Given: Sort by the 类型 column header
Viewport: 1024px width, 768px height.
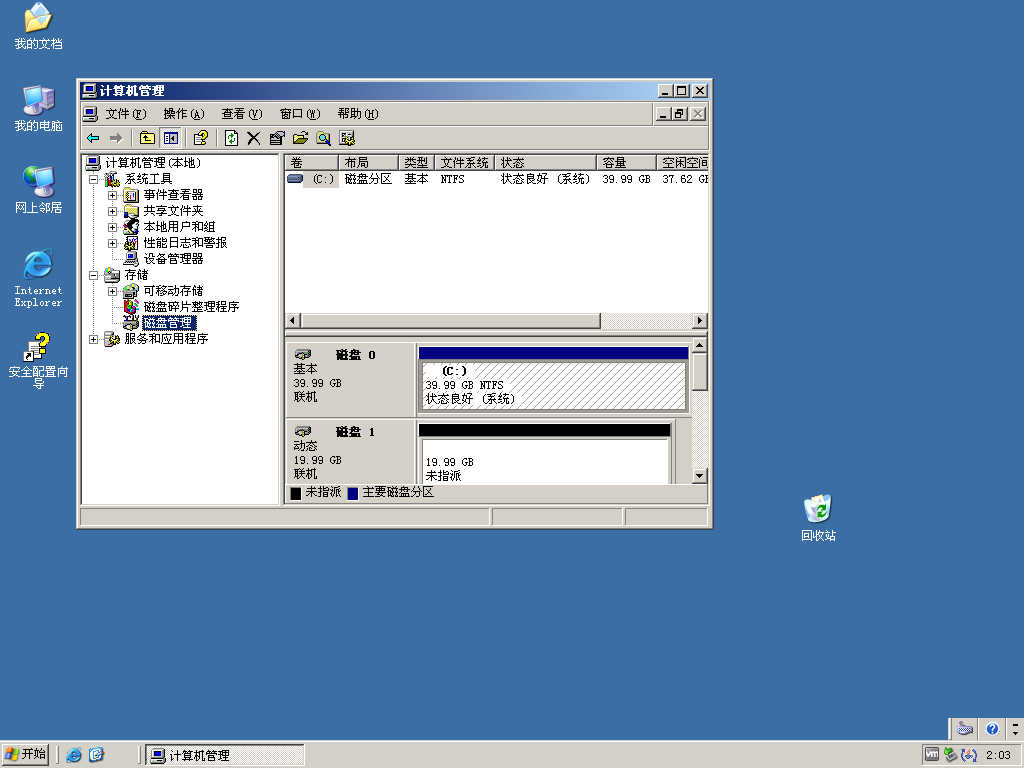Looking at the screenshot, I should coord(417,163).
